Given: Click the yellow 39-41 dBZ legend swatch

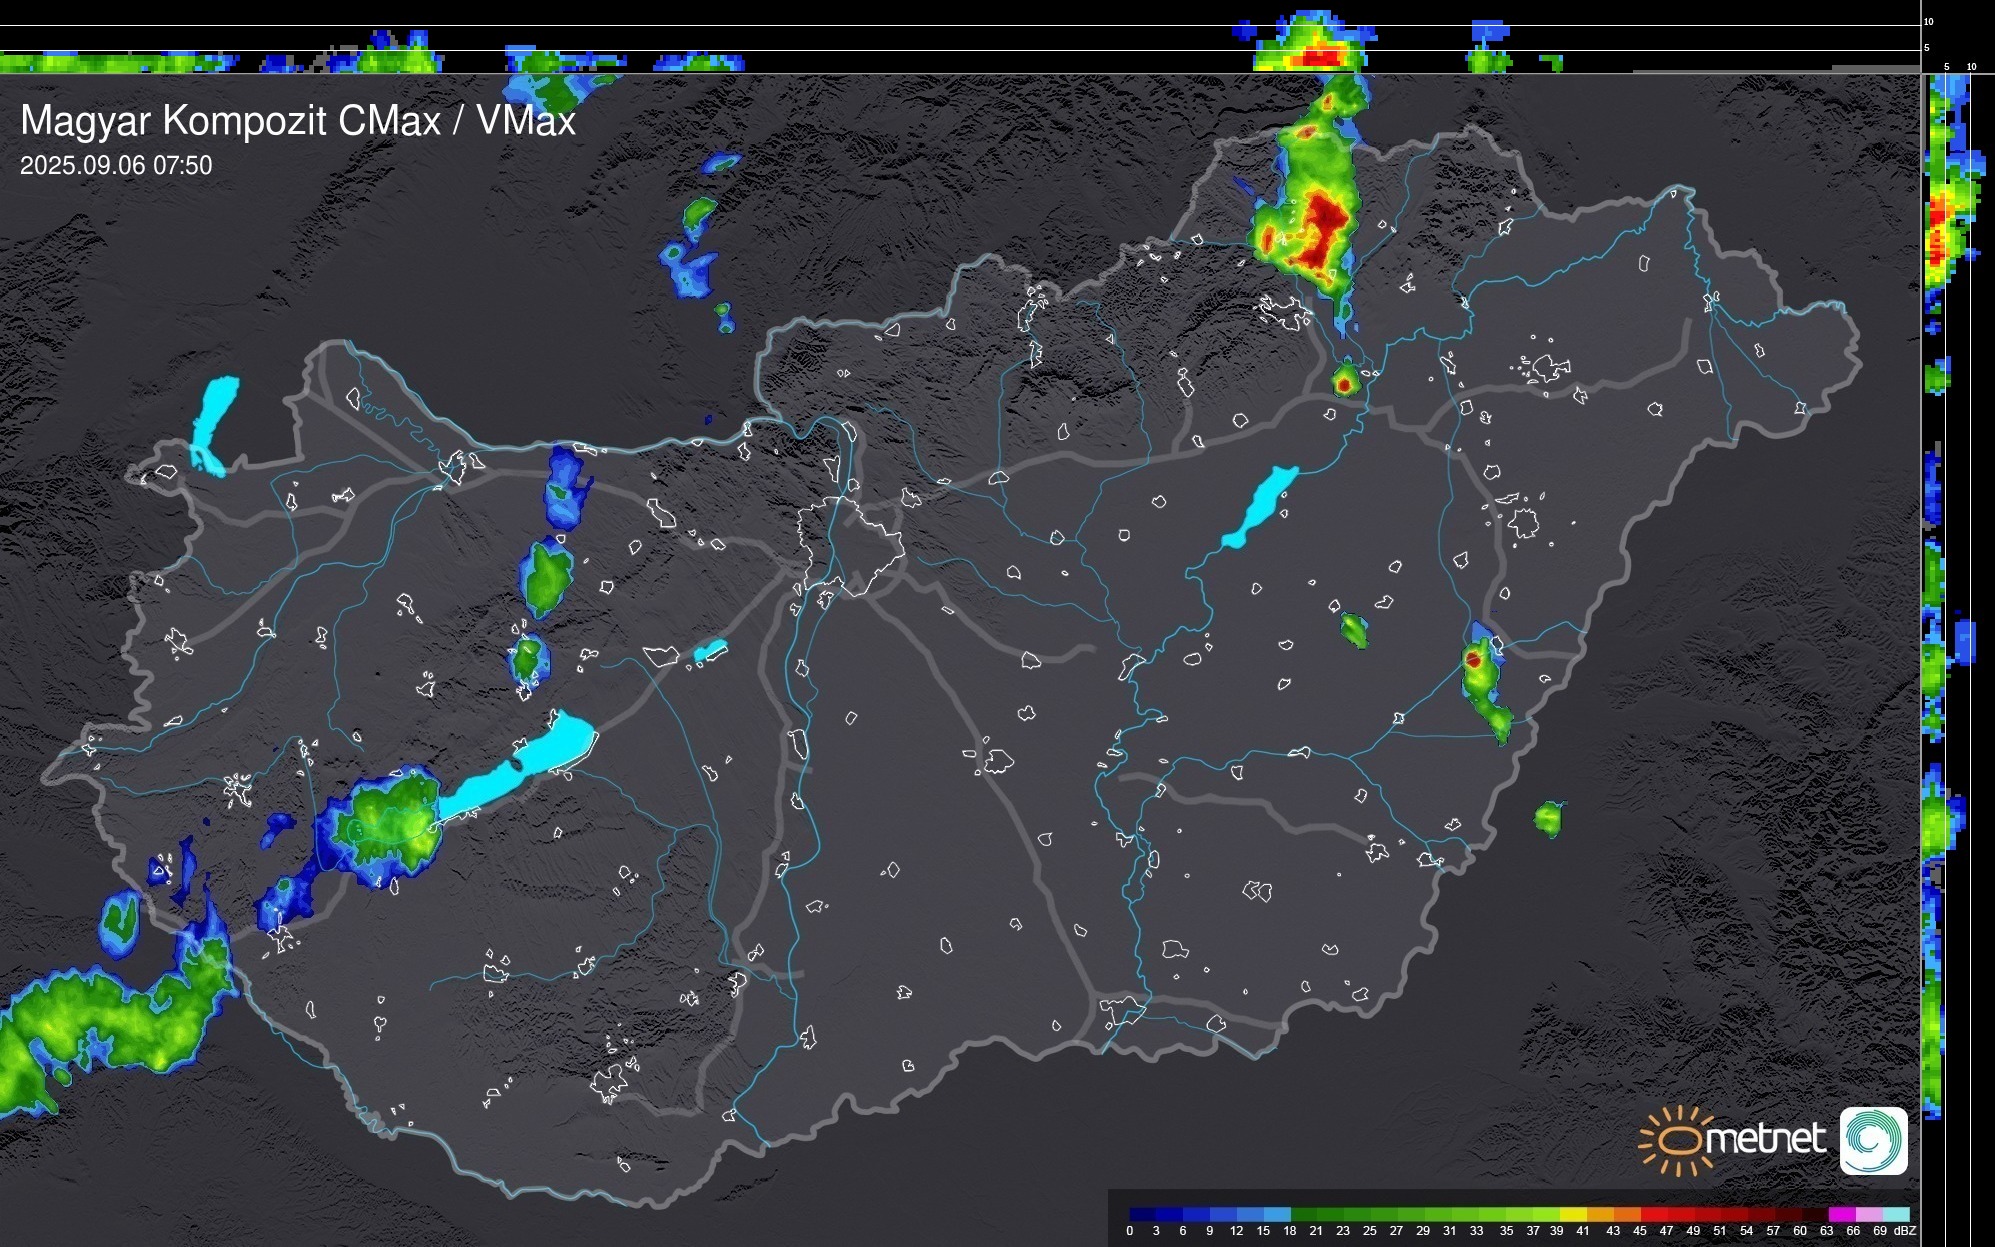Looking at the screenshot, I should click(x=1572, y=1215).
